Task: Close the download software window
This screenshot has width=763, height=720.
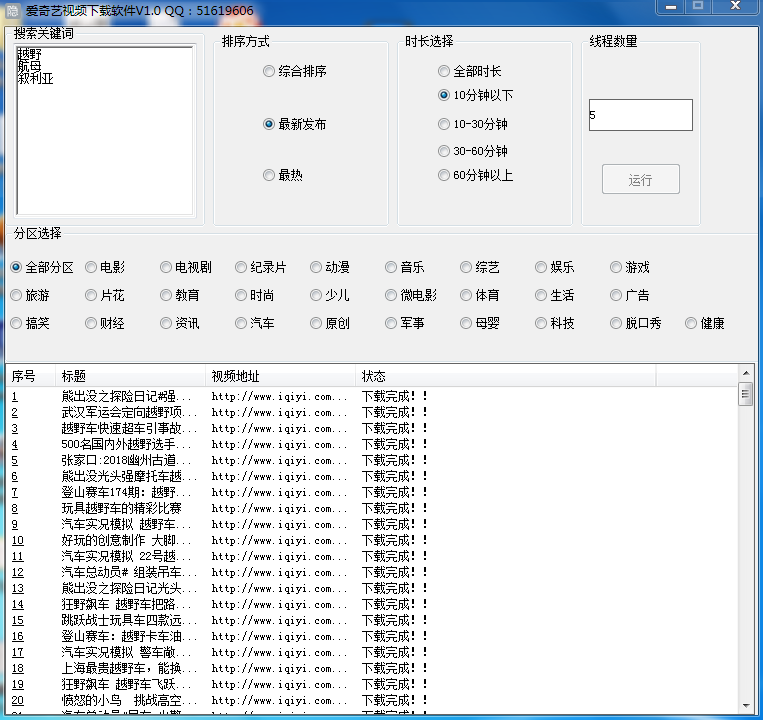Action: [x=735, y=6]
